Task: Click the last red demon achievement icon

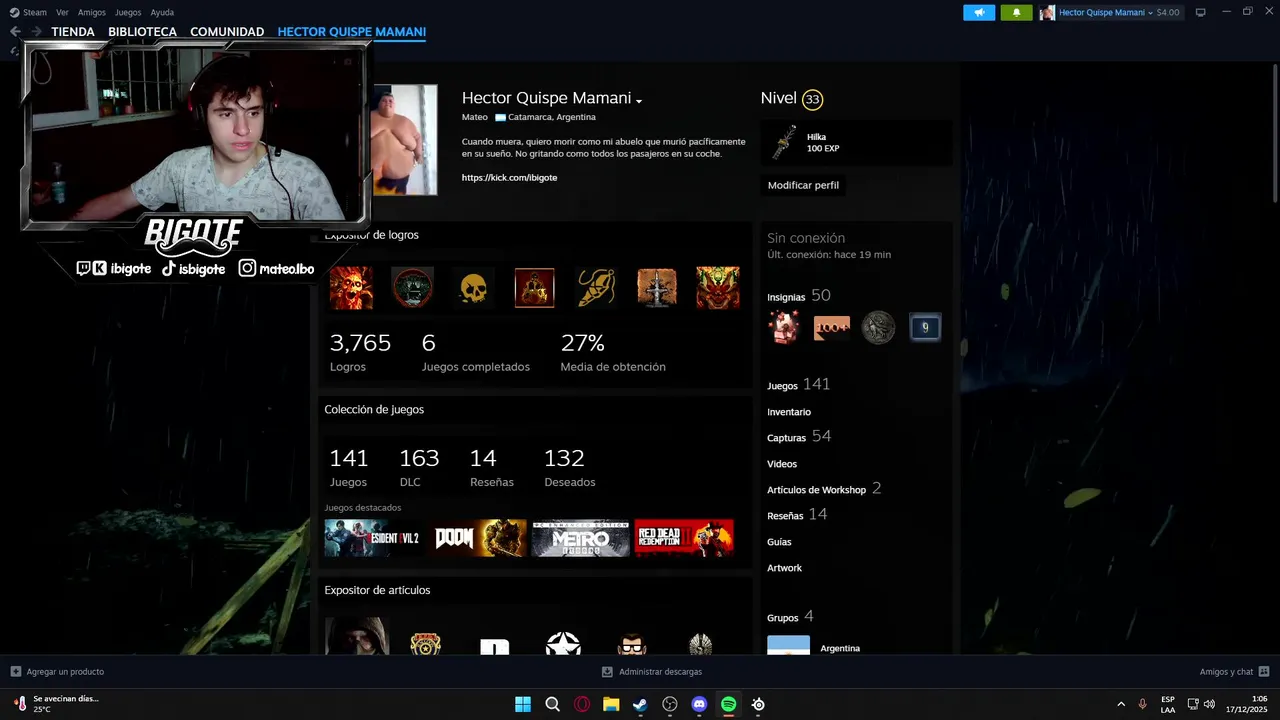Action: pos(718,288)
